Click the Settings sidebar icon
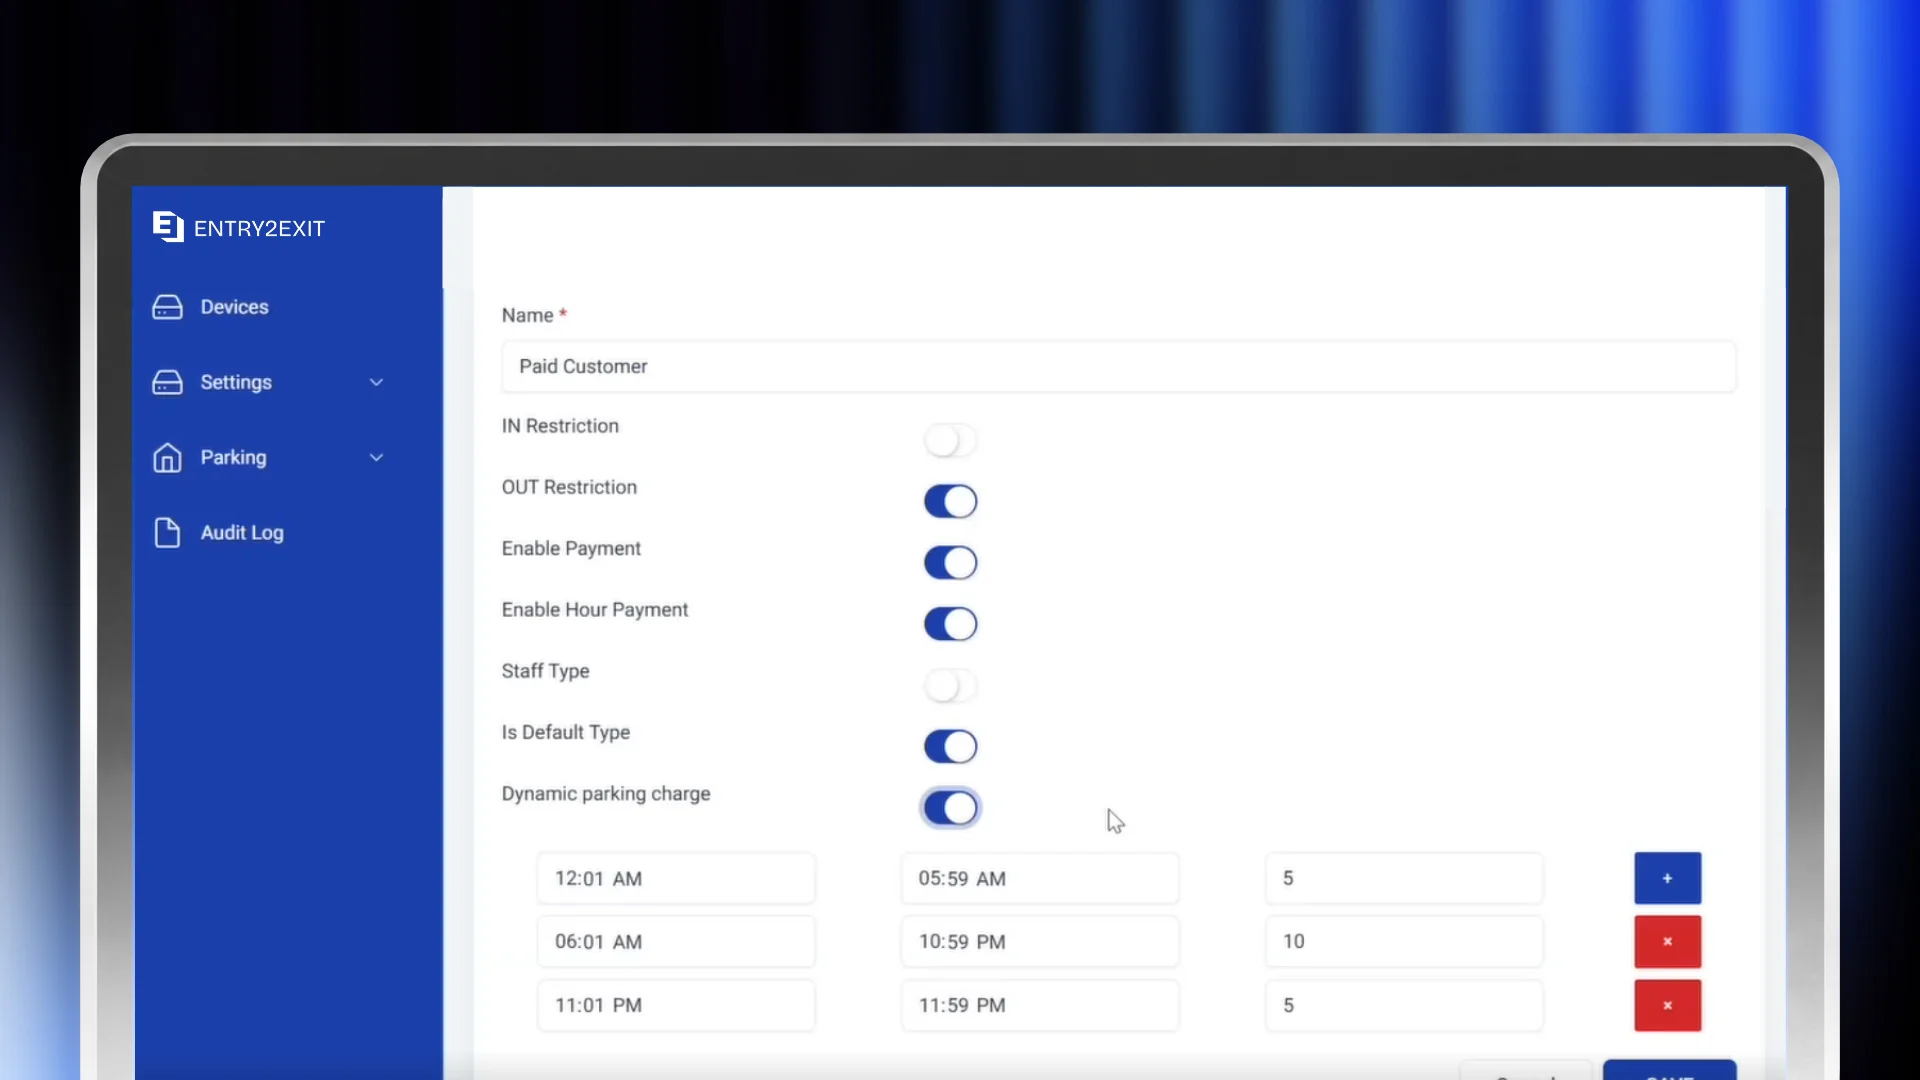Image resolution: width=1920 pixels, height=1080 pixels. click(x=167, y=382)
